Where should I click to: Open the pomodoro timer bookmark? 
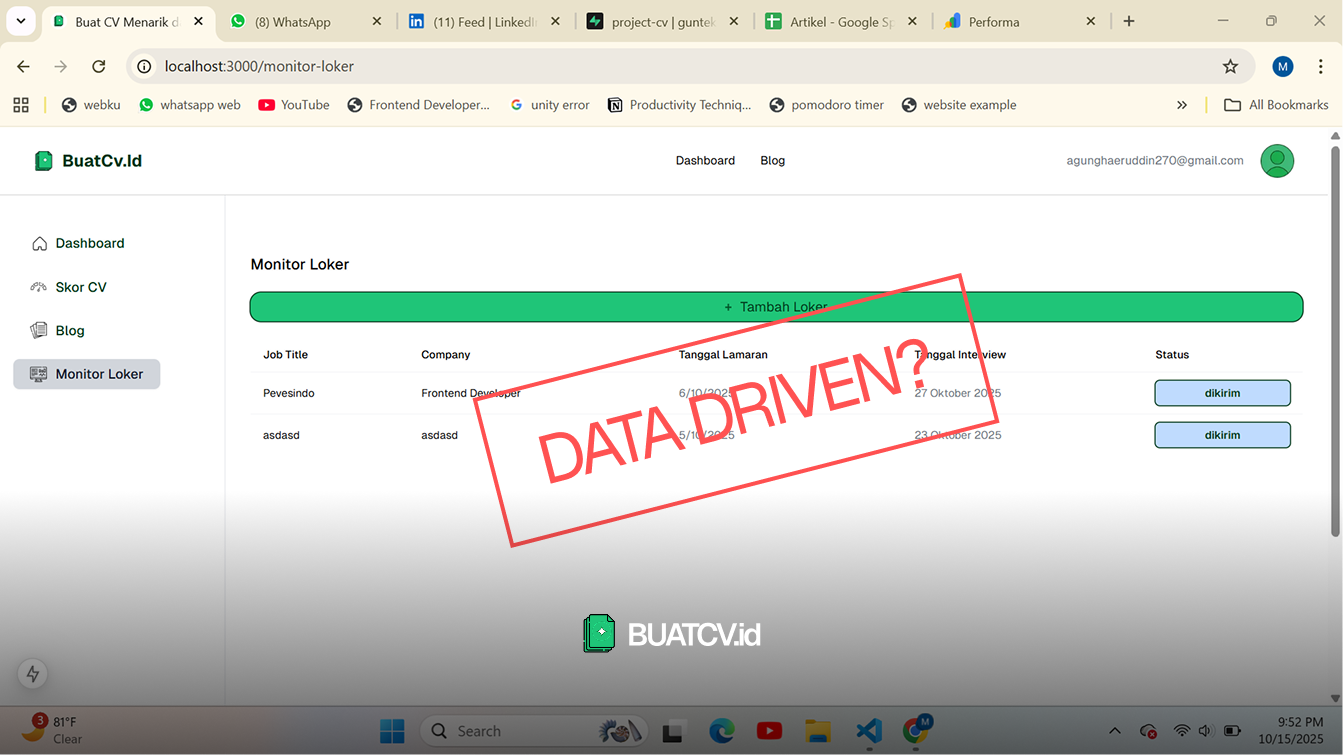tap(827, 105)
